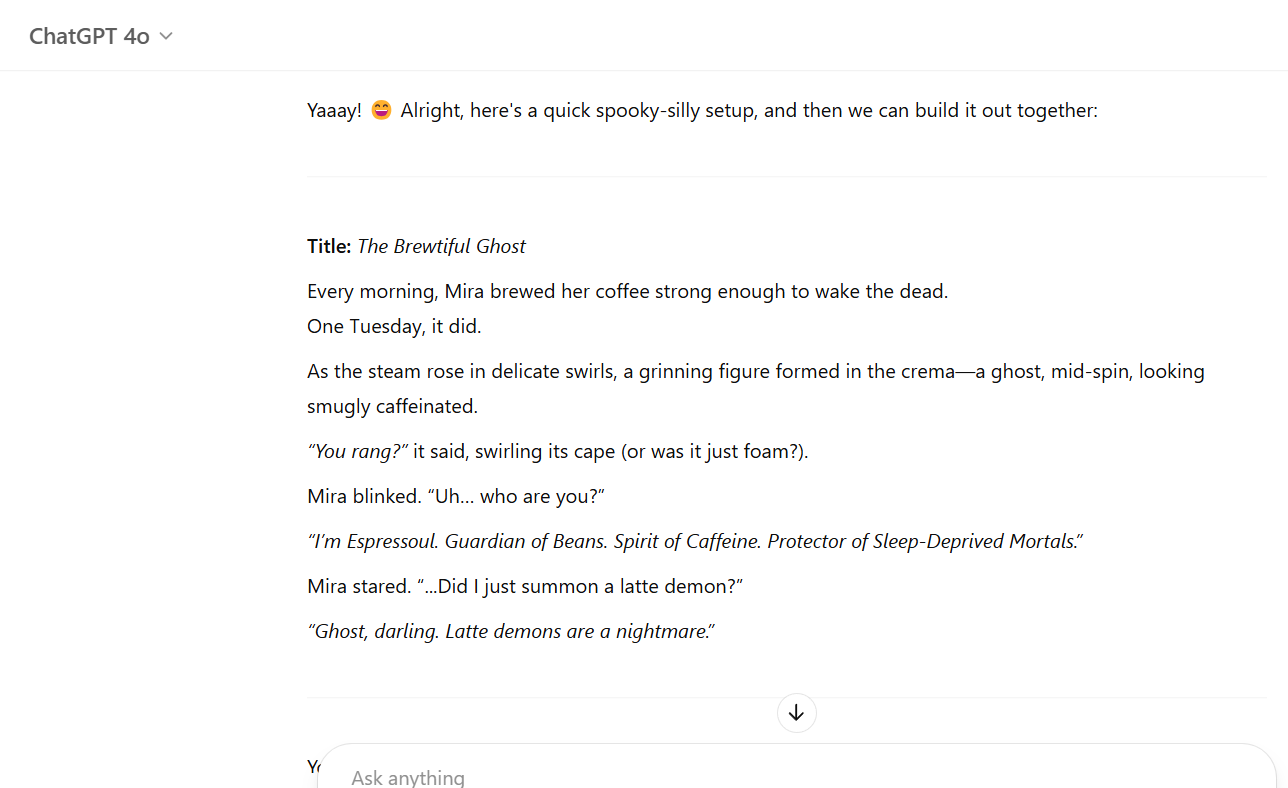This screenshot has width=1288, height=788.
Task: Click the Ask anything input field
Action: click(700, 777)
